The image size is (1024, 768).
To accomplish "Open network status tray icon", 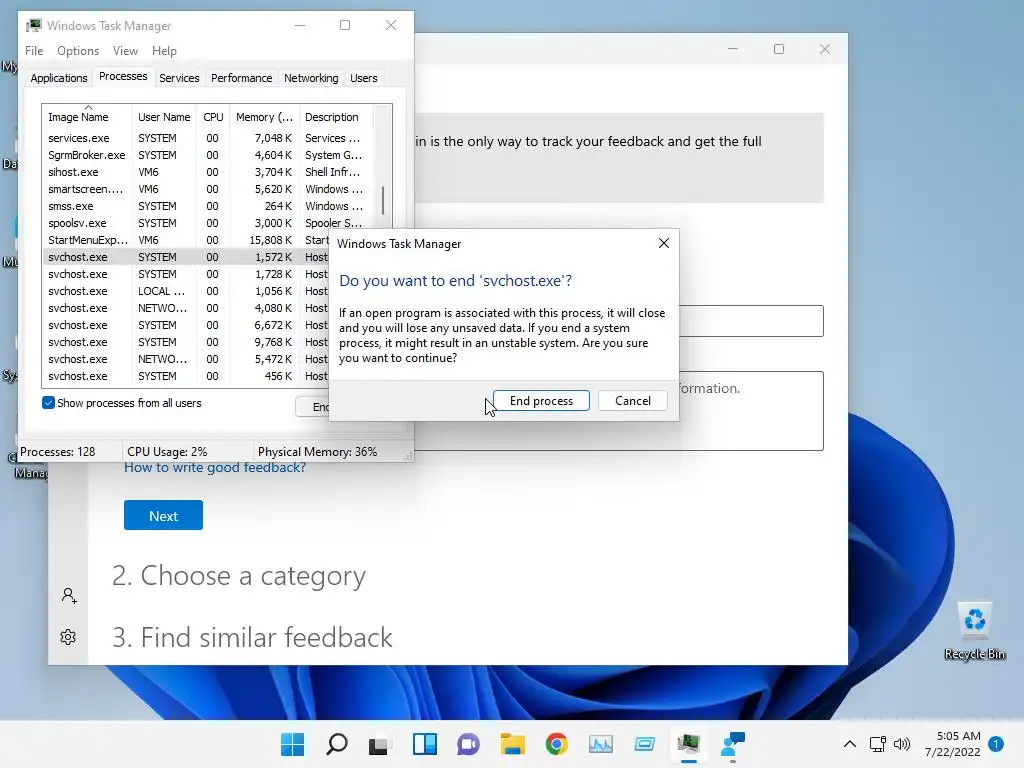I will [x=878, y=744].
